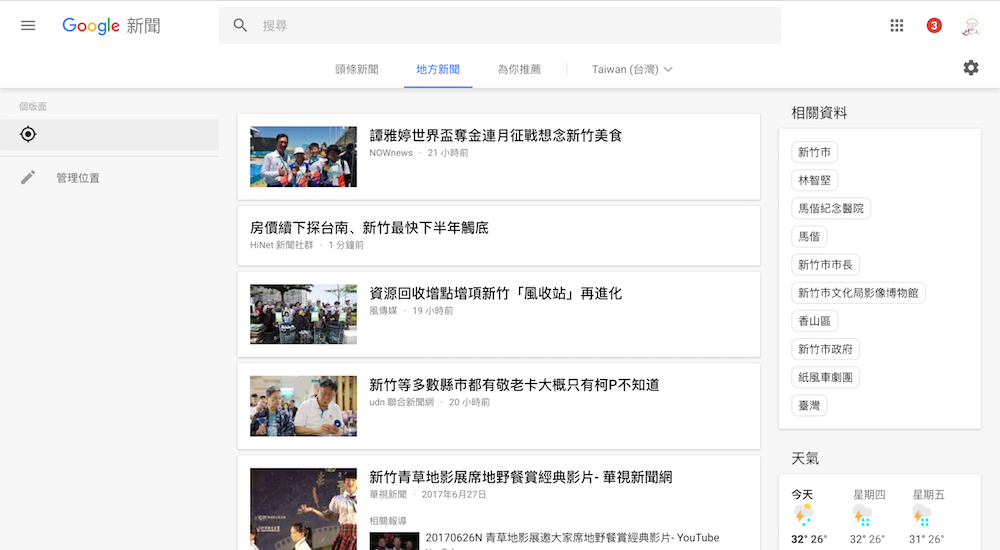This screenshot has height=550, width=1000.
Task: Click the pencil edit icon
Action: pyautogui.click(x=28, y=177)
